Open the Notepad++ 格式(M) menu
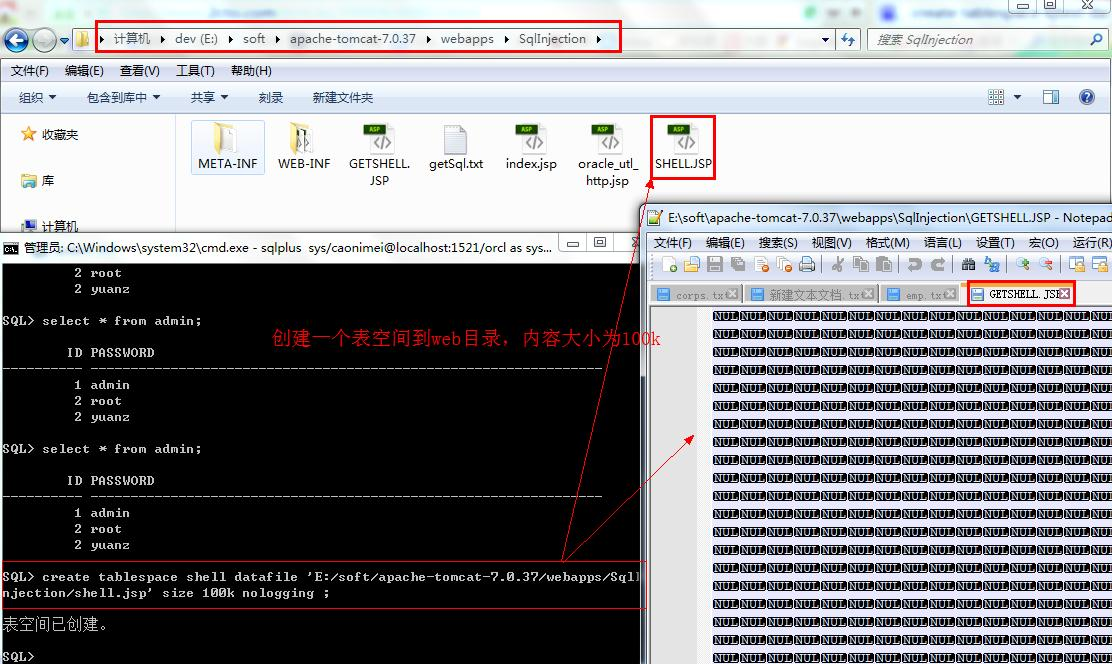This screenshot has width=1112, height=664. pos(887,243)
